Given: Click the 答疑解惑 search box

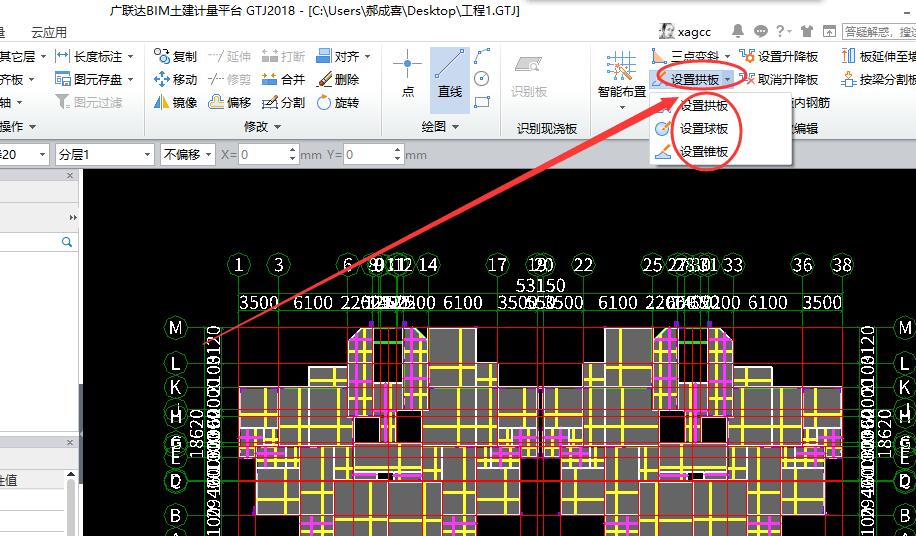Looking at the screenshot, I should click(x=879, y=32).
